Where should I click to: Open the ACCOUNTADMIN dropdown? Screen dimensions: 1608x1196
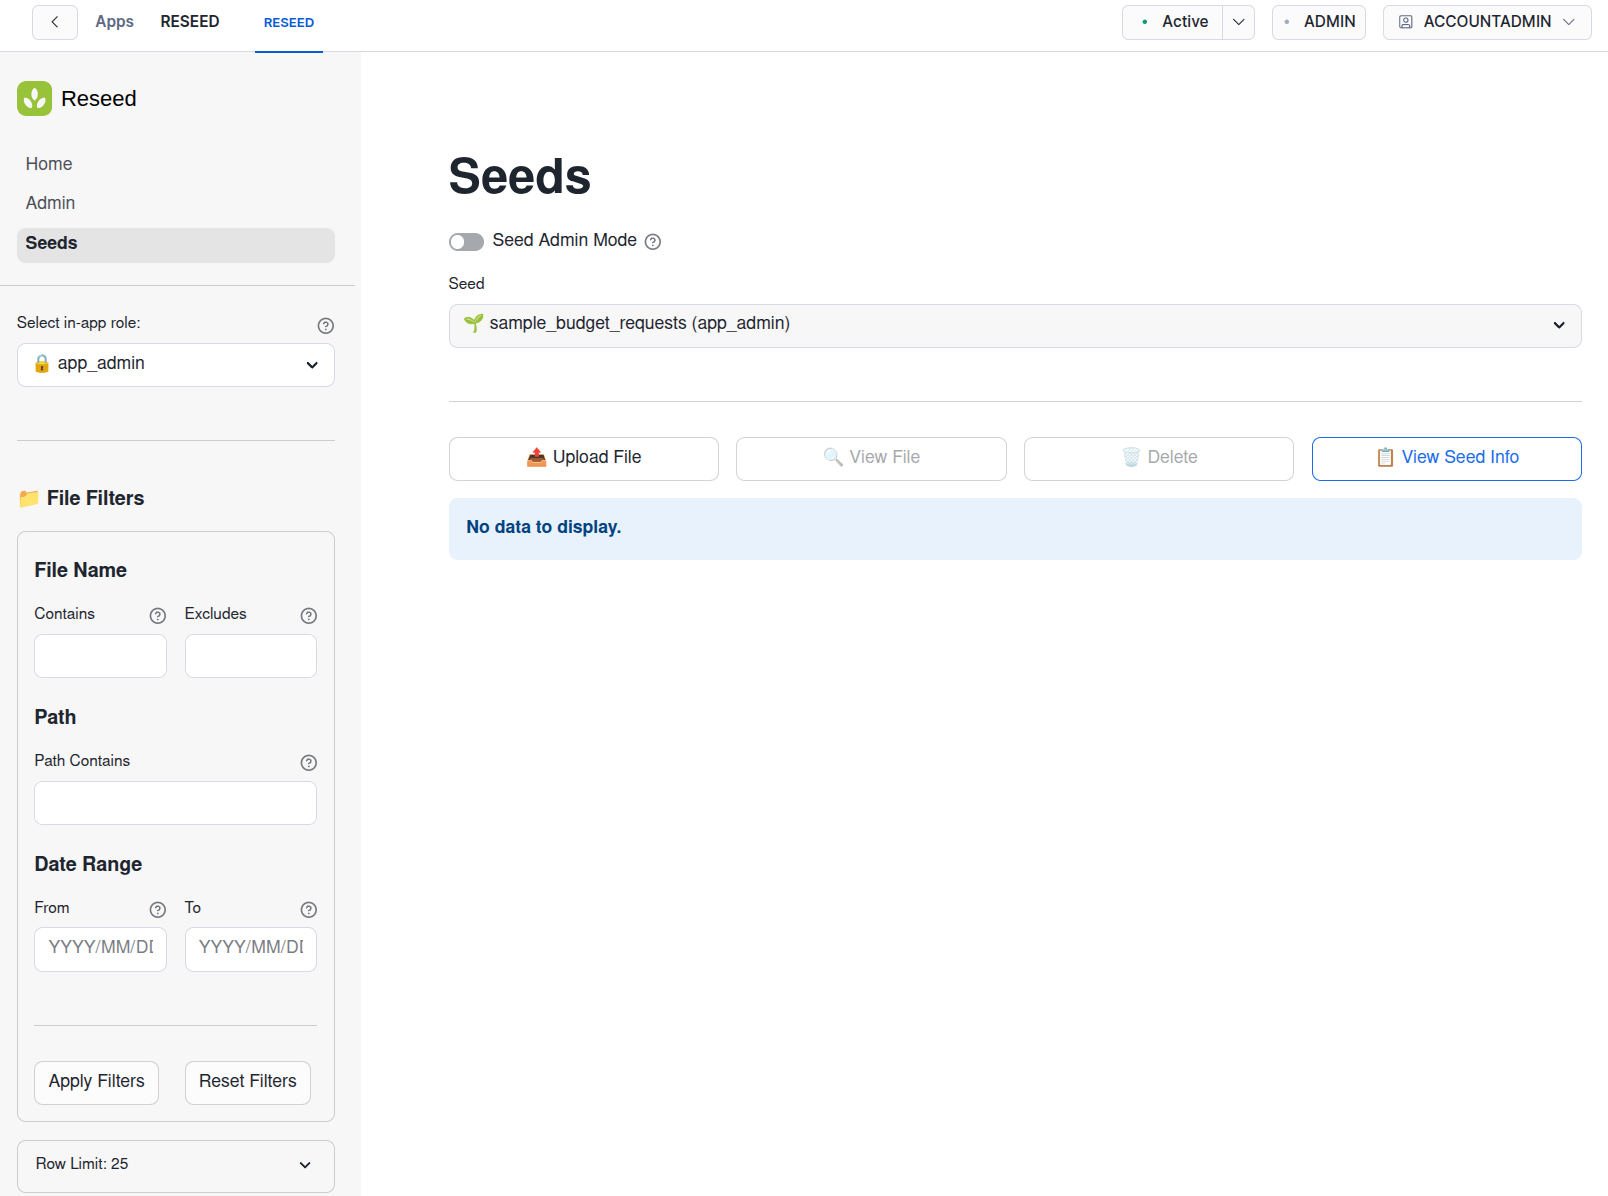1486,21
